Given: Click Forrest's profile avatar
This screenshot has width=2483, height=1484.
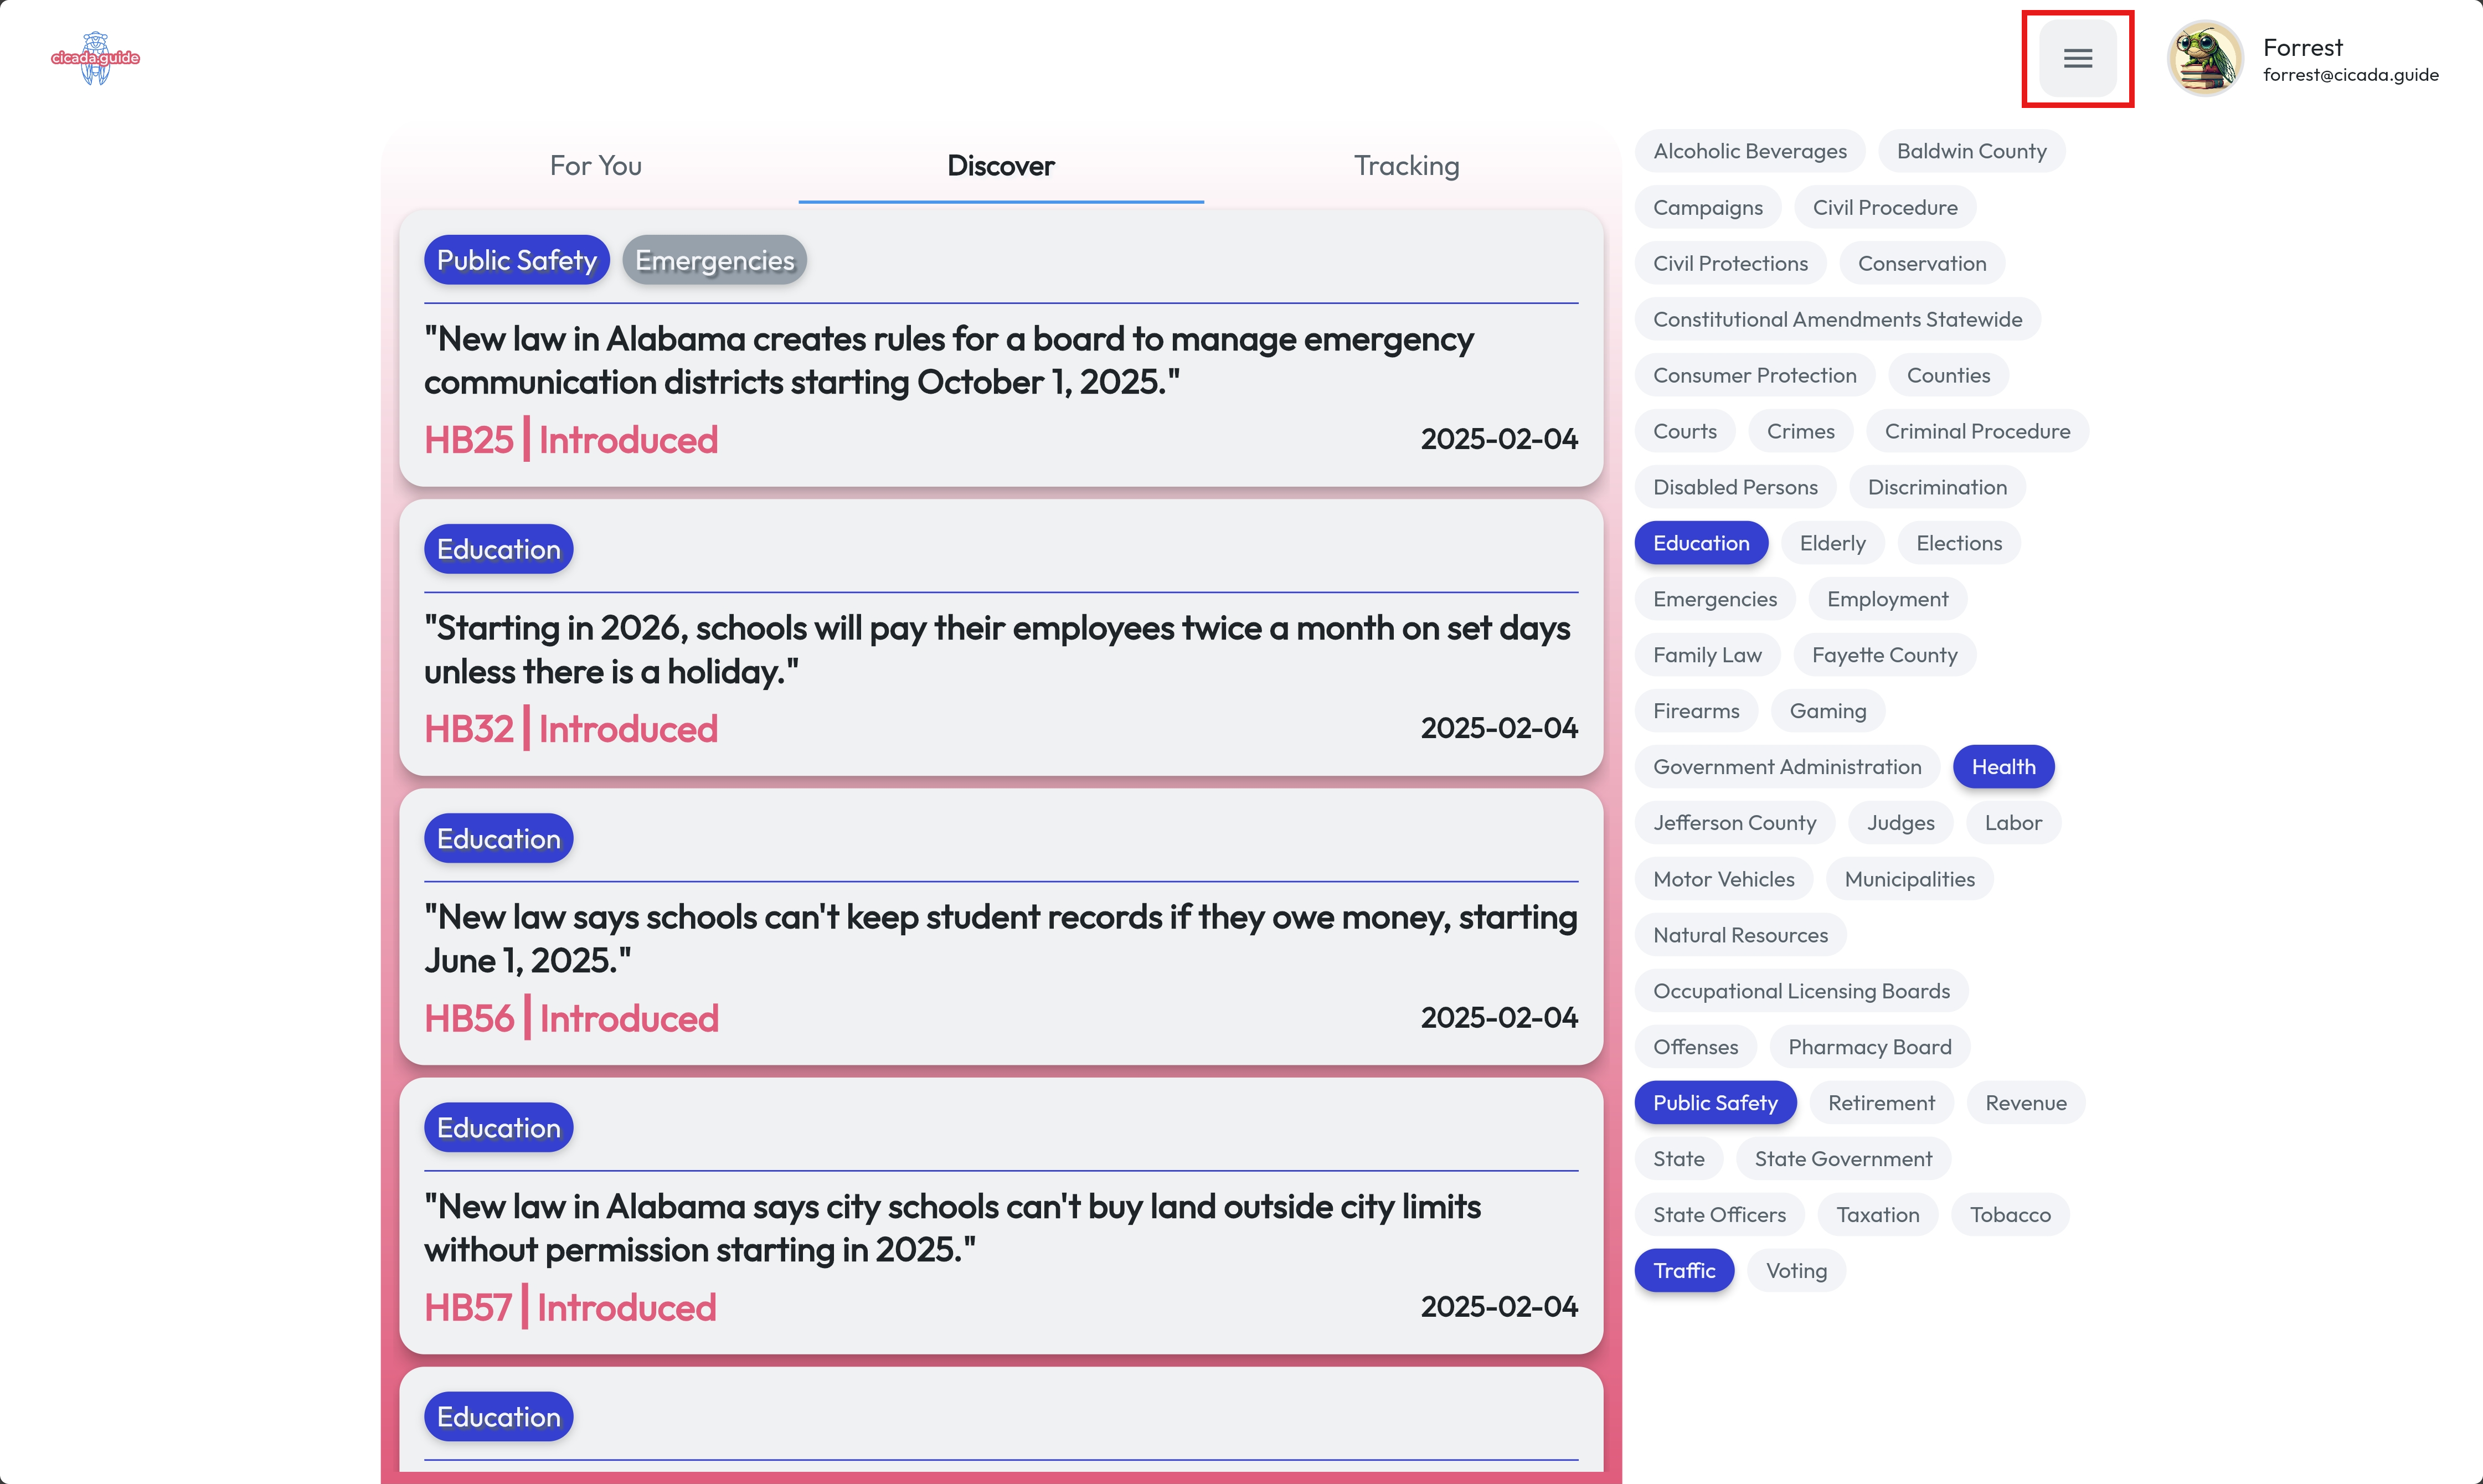Looking at the screenshot, I should [x=2204, y=58].
